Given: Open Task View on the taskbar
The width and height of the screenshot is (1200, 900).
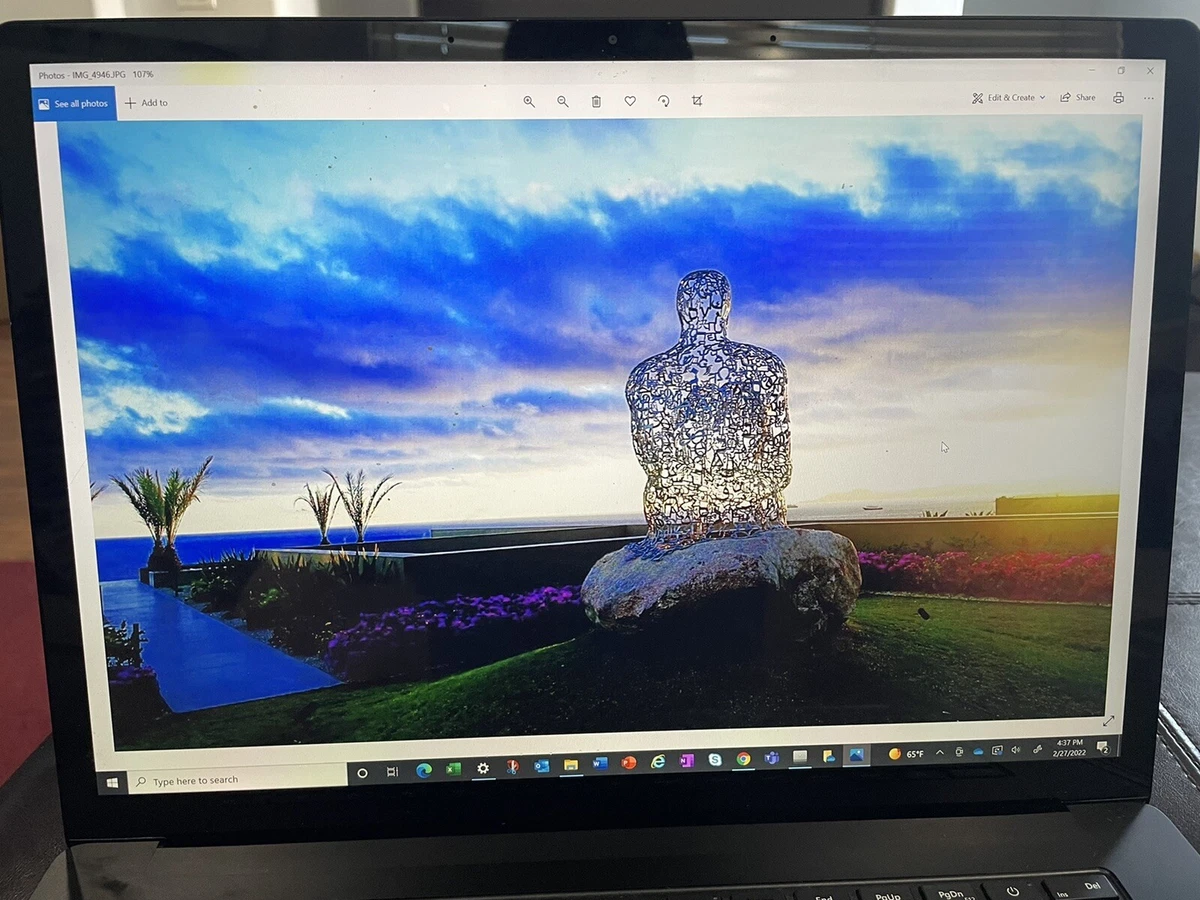Looking at the screenshot, I should pos(392,772).
